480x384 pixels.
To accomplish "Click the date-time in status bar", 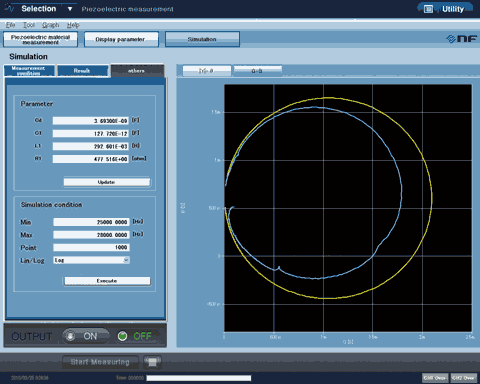I will [x=30, y=378].
